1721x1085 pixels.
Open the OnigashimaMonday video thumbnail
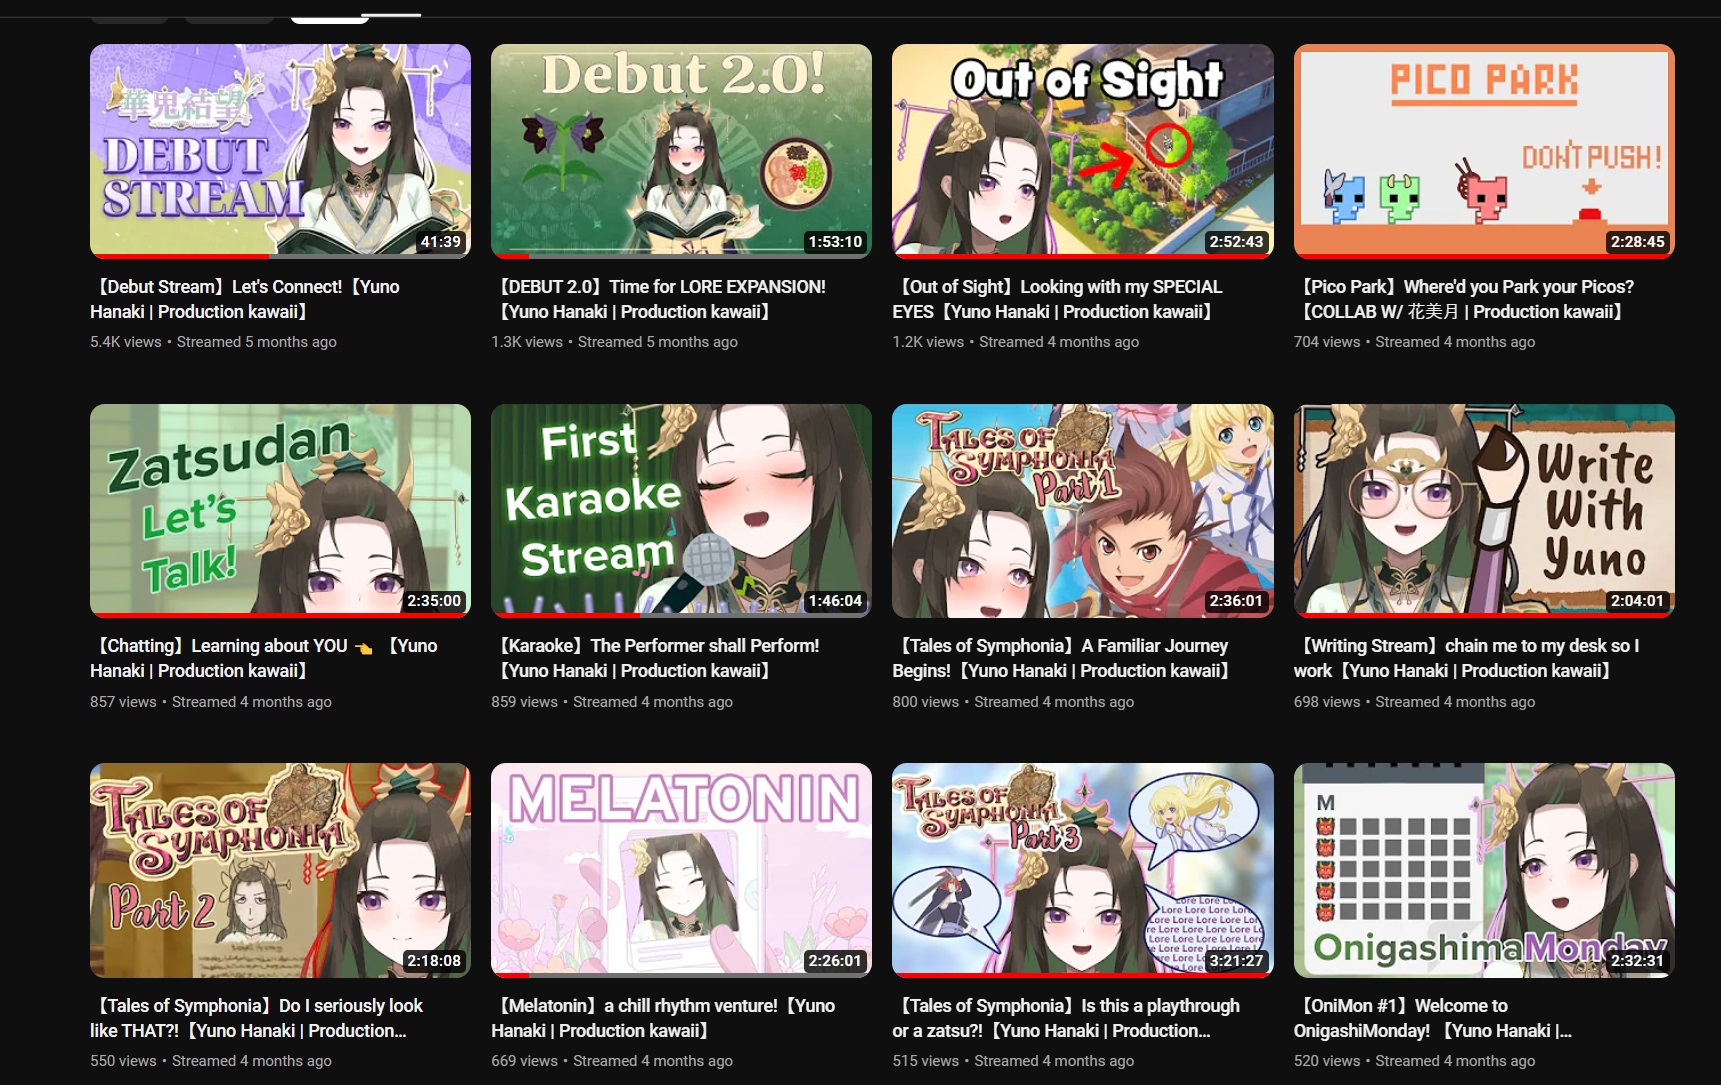point(1484,870)
